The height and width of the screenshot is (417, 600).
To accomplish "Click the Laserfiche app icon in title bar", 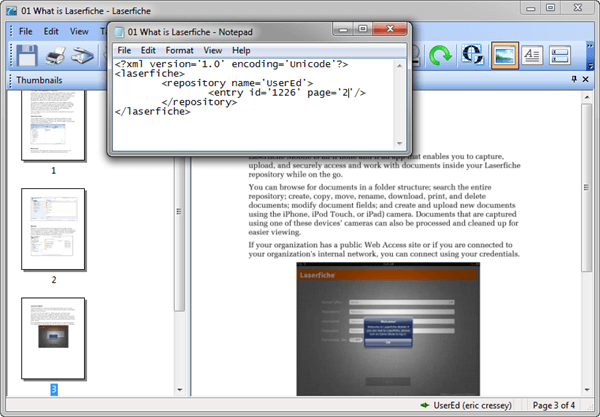I will click(11, 11).
